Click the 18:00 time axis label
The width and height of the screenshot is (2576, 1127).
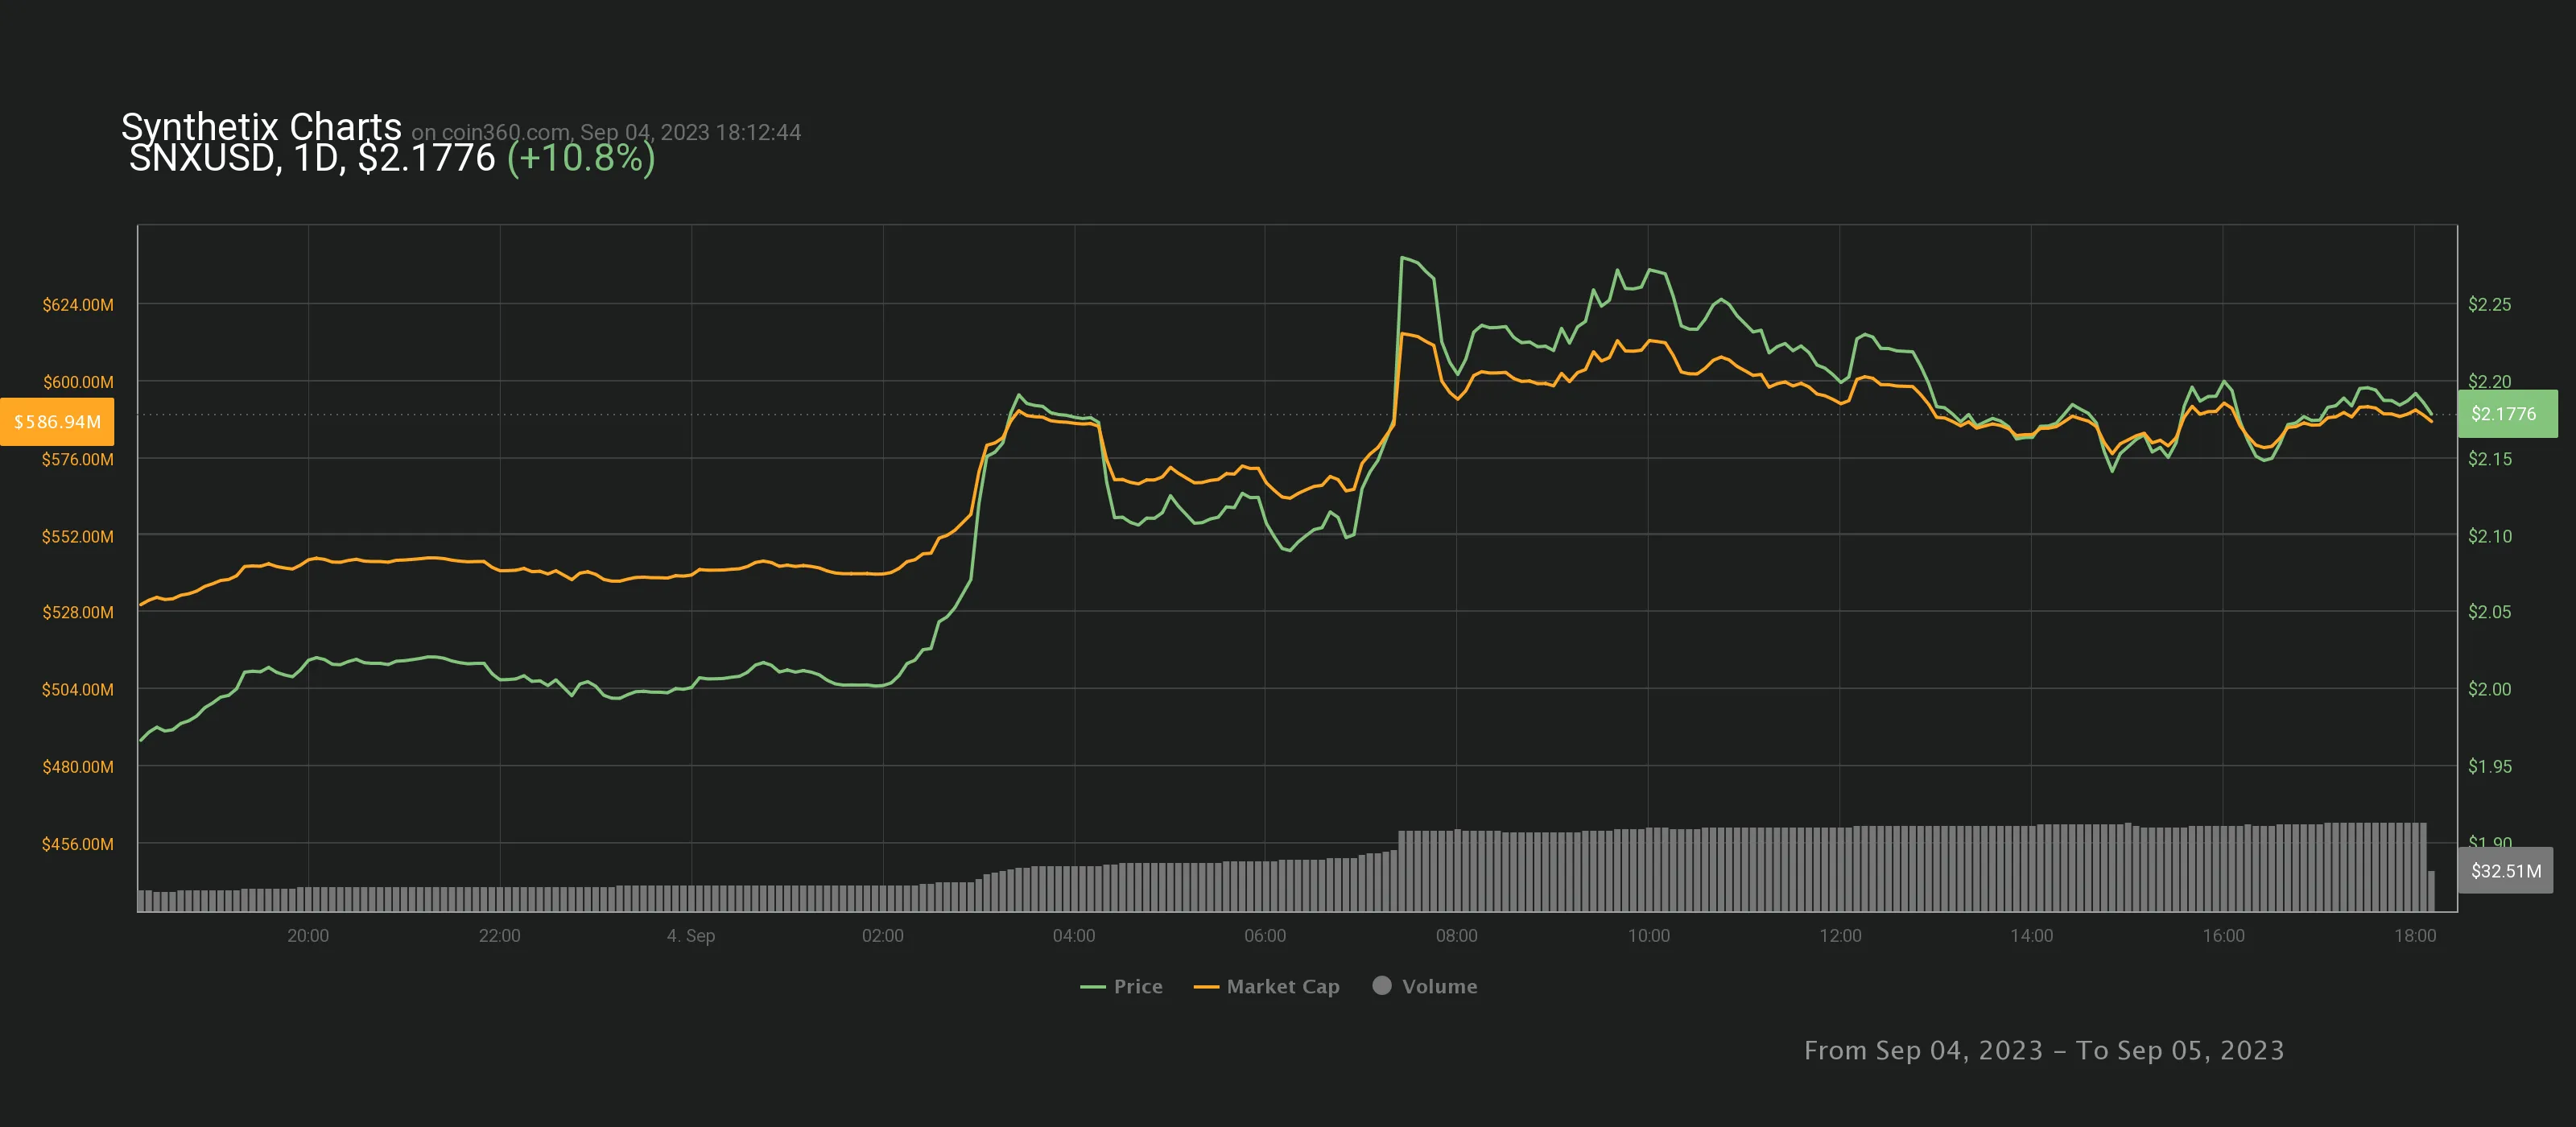pos(2414,936)
